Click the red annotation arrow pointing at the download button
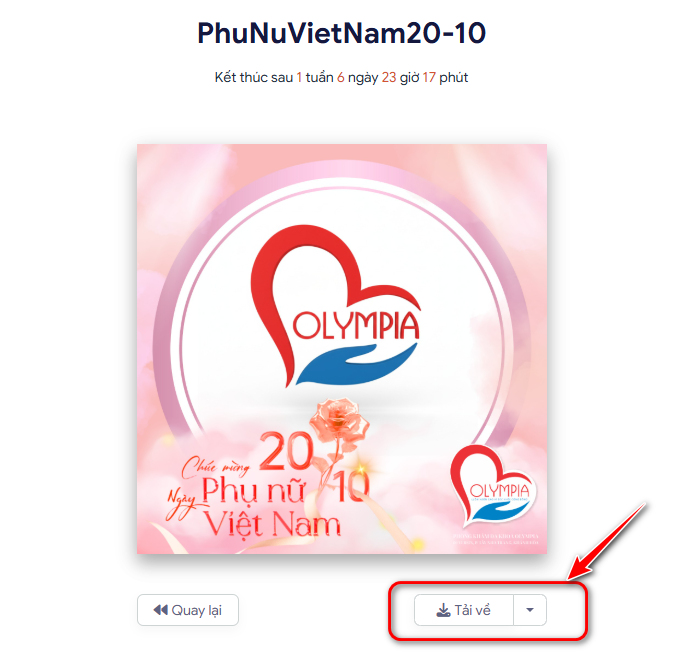 pyautogui.click(x=607, y=542)
